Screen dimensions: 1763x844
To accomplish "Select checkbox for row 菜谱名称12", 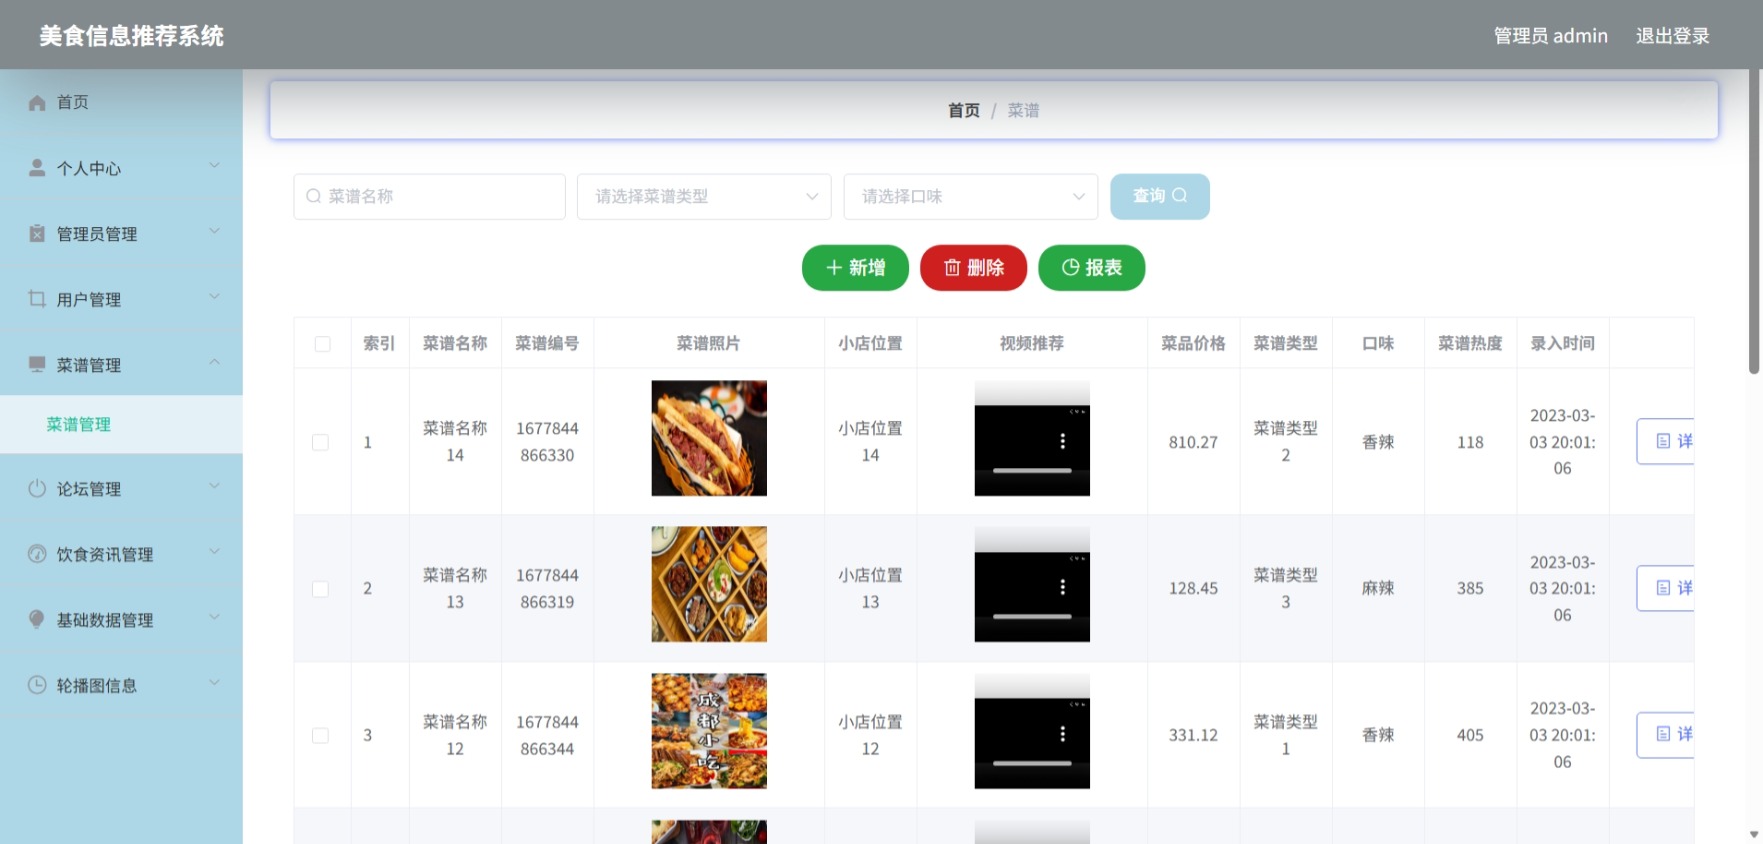I will (320, 735).
